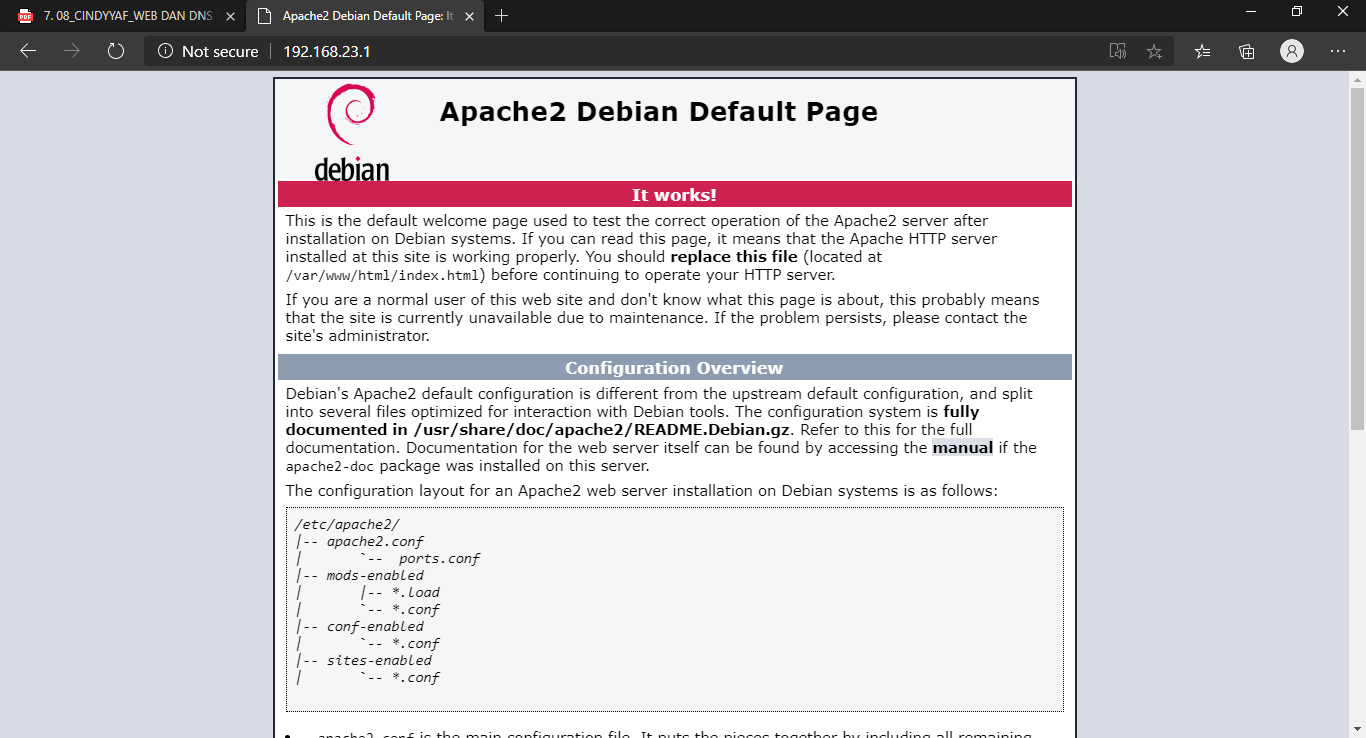The width and height of the screenshot is (1366, 738).
Task: Click the forward navigation arrow
Action: 71,51
